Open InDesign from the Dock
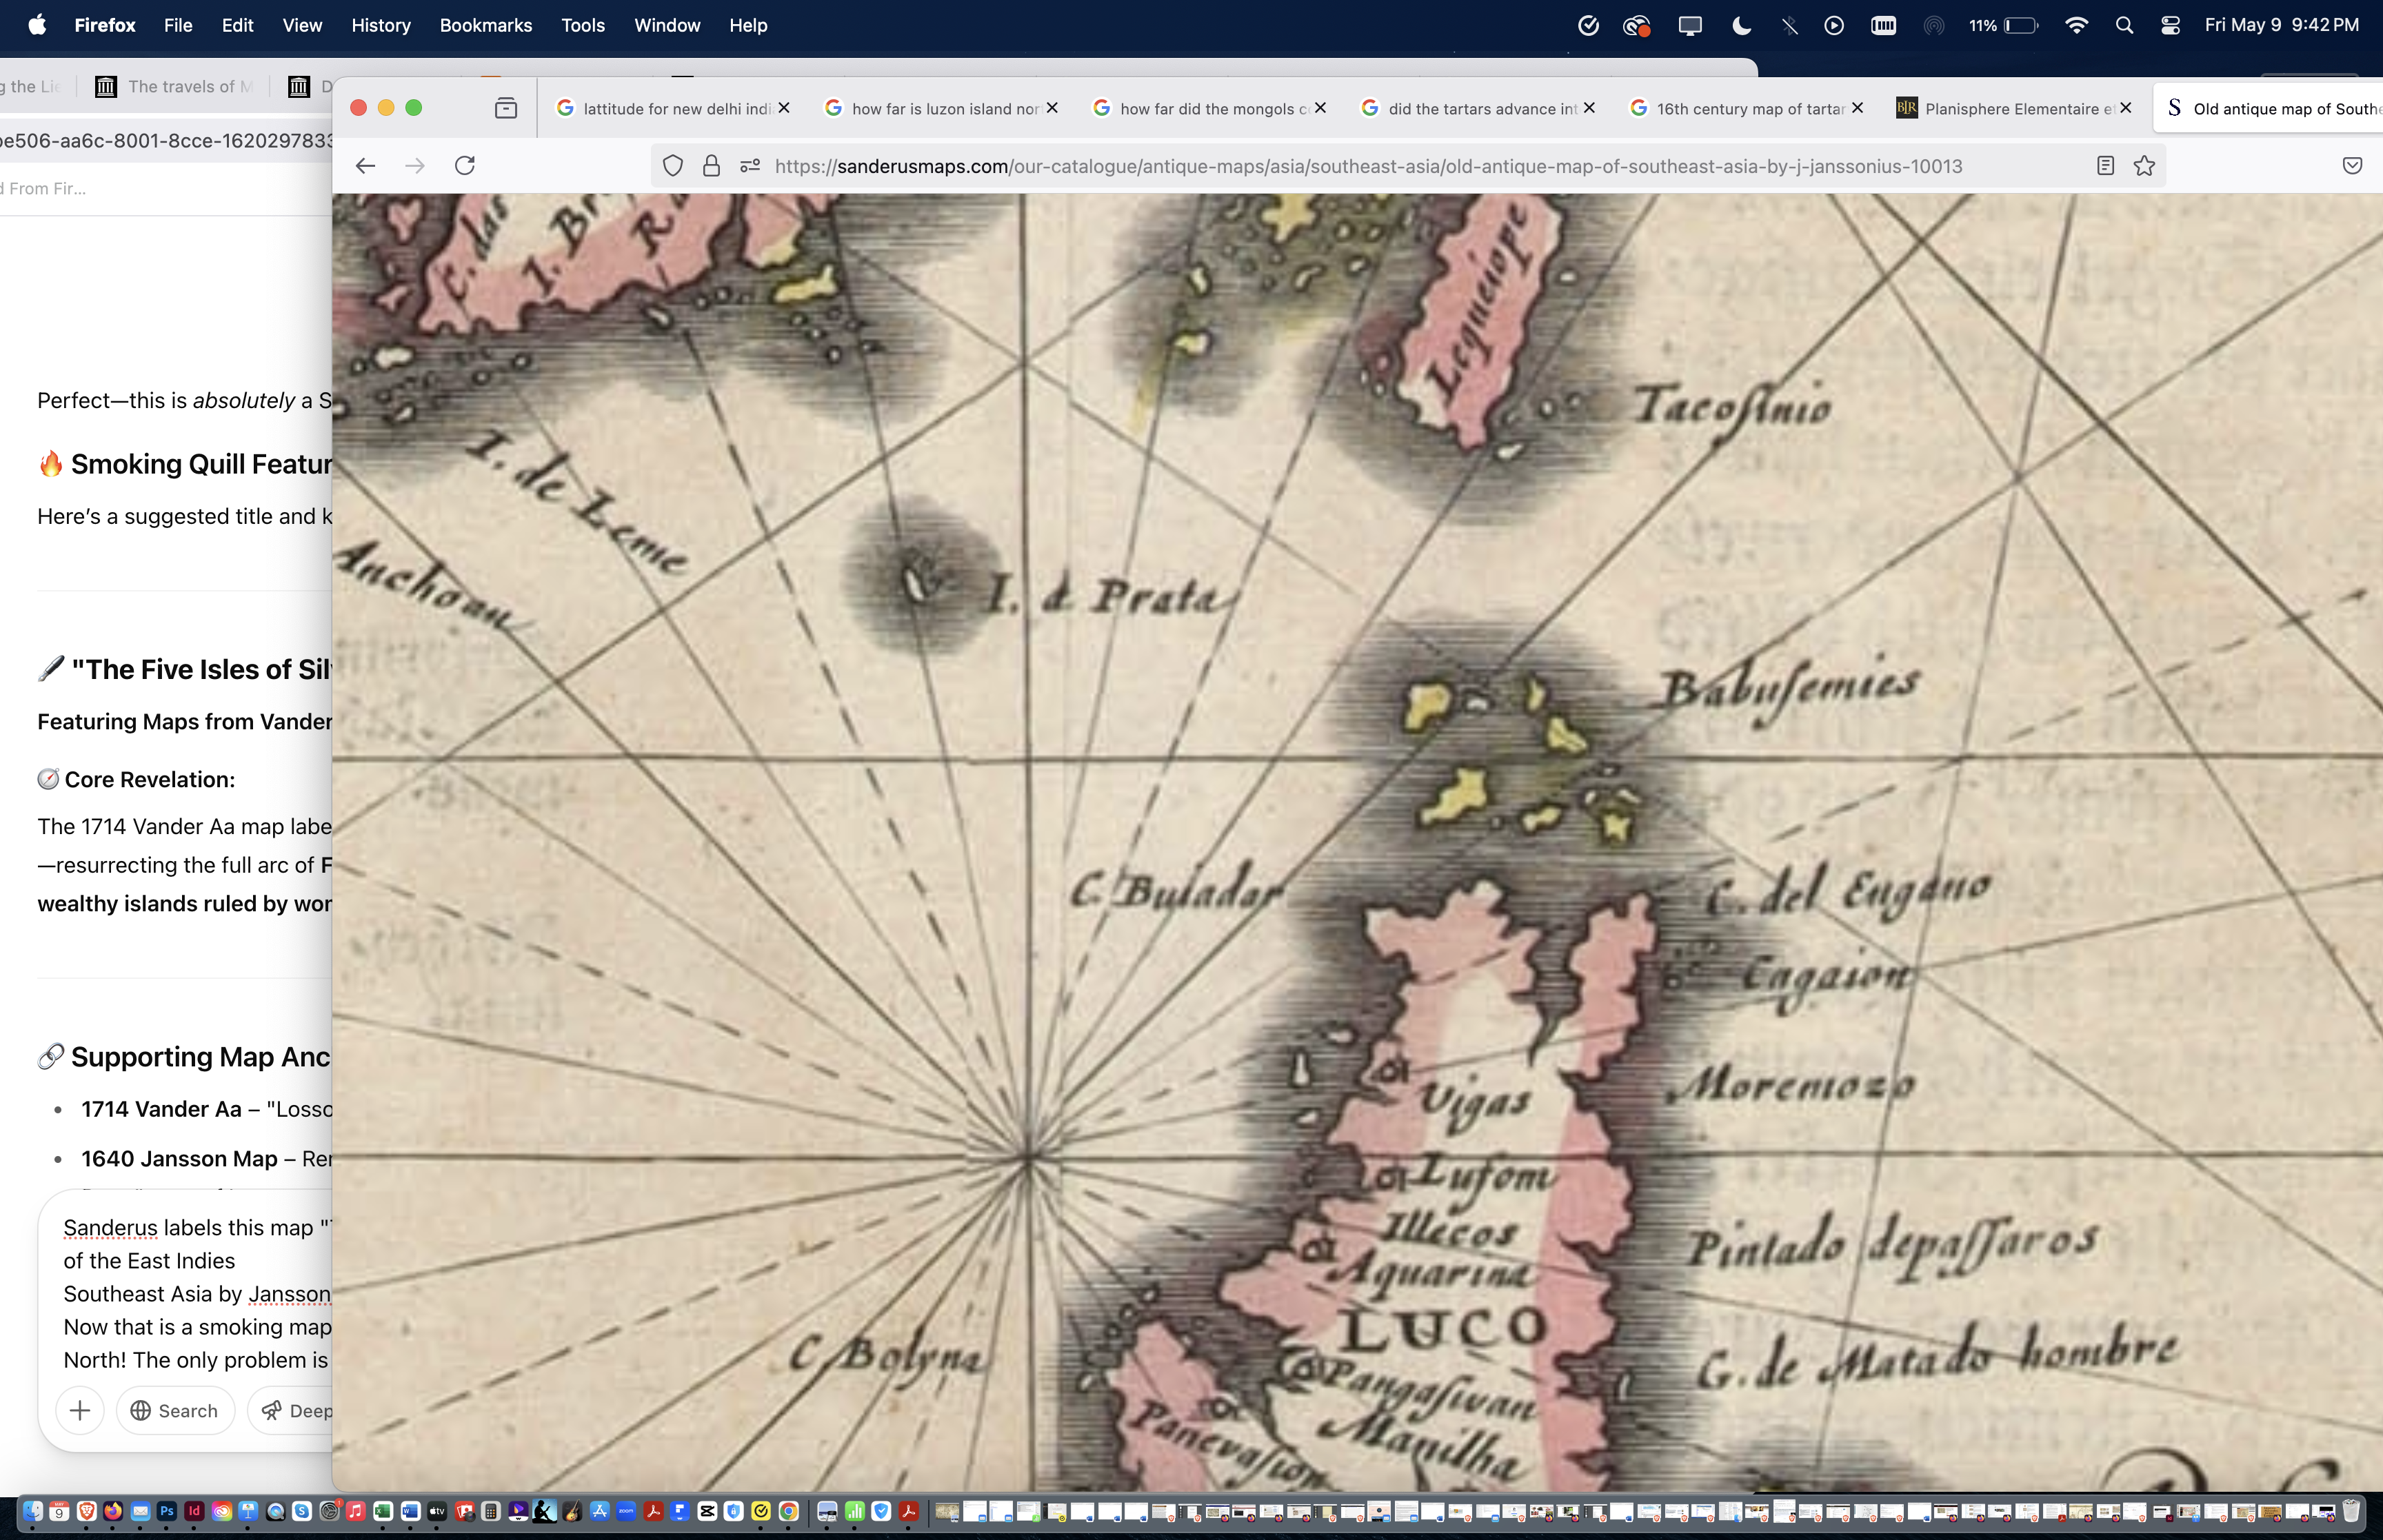Image resolution: width=2383 pixels, height=1540 pixels. tap(194, 1511)
